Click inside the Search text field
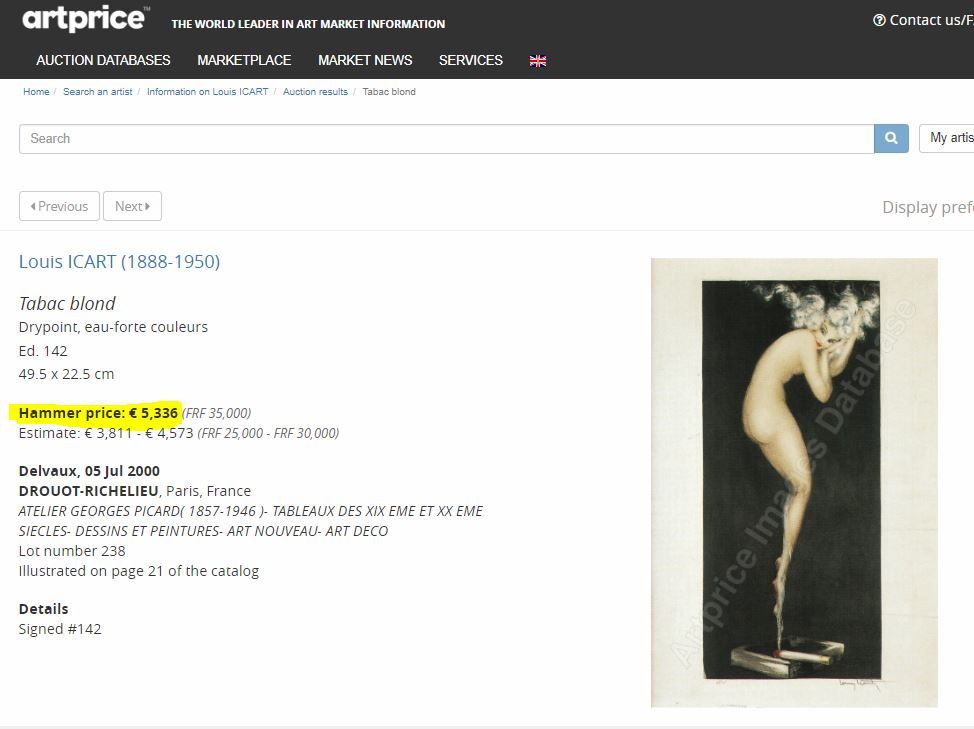The width and height of the screenshot is (974, 729). [x=447, y=138]
